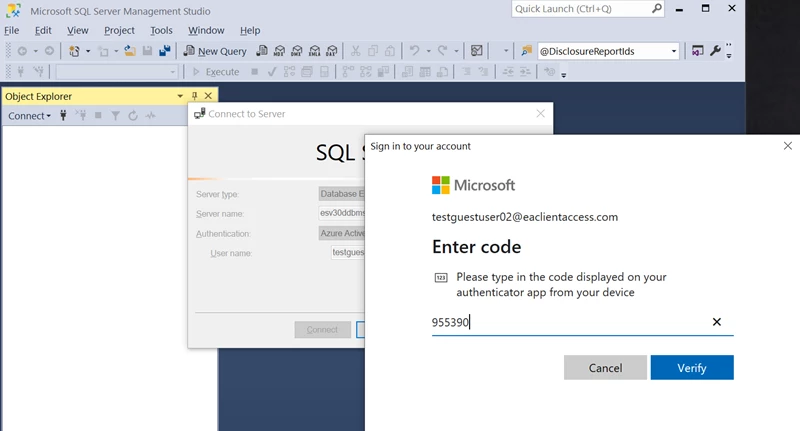This screenshot has width=800, height=431.
Task: Click the Paste icon in toolbar
Action: 390,51
